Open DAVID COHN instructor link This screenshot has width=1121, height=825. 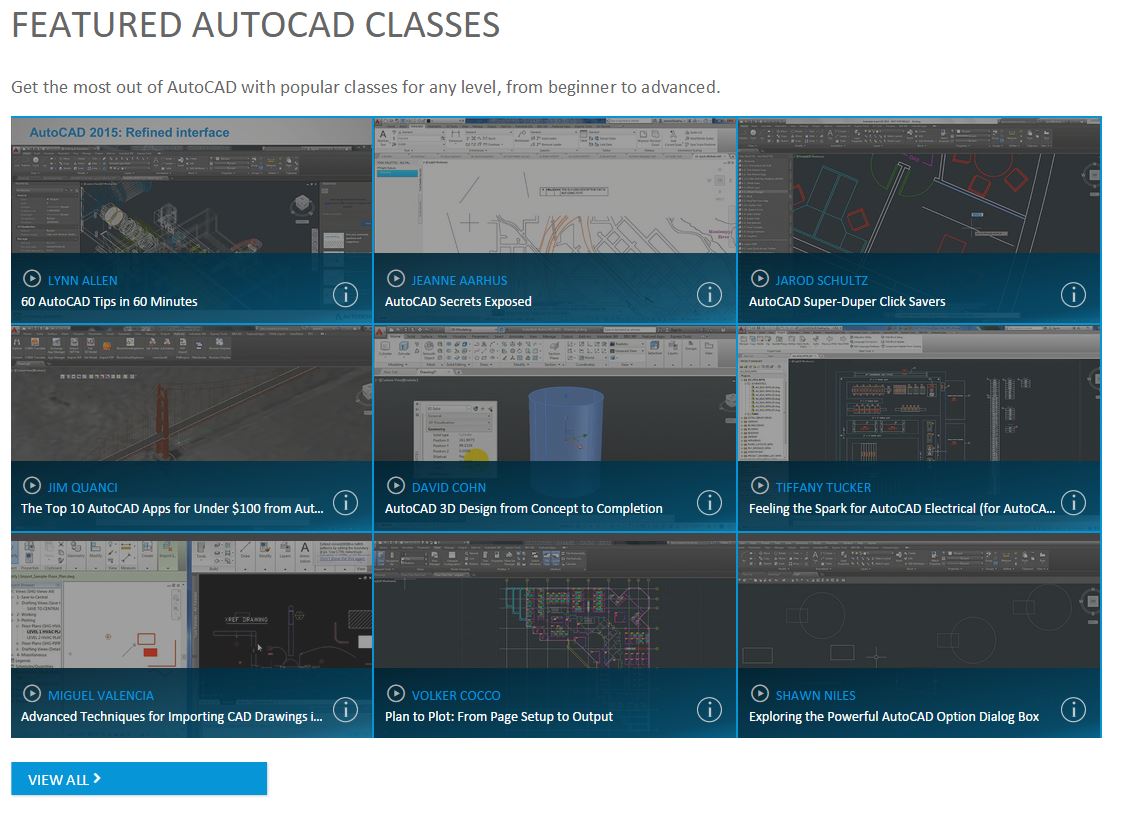[x=449, y=488]
